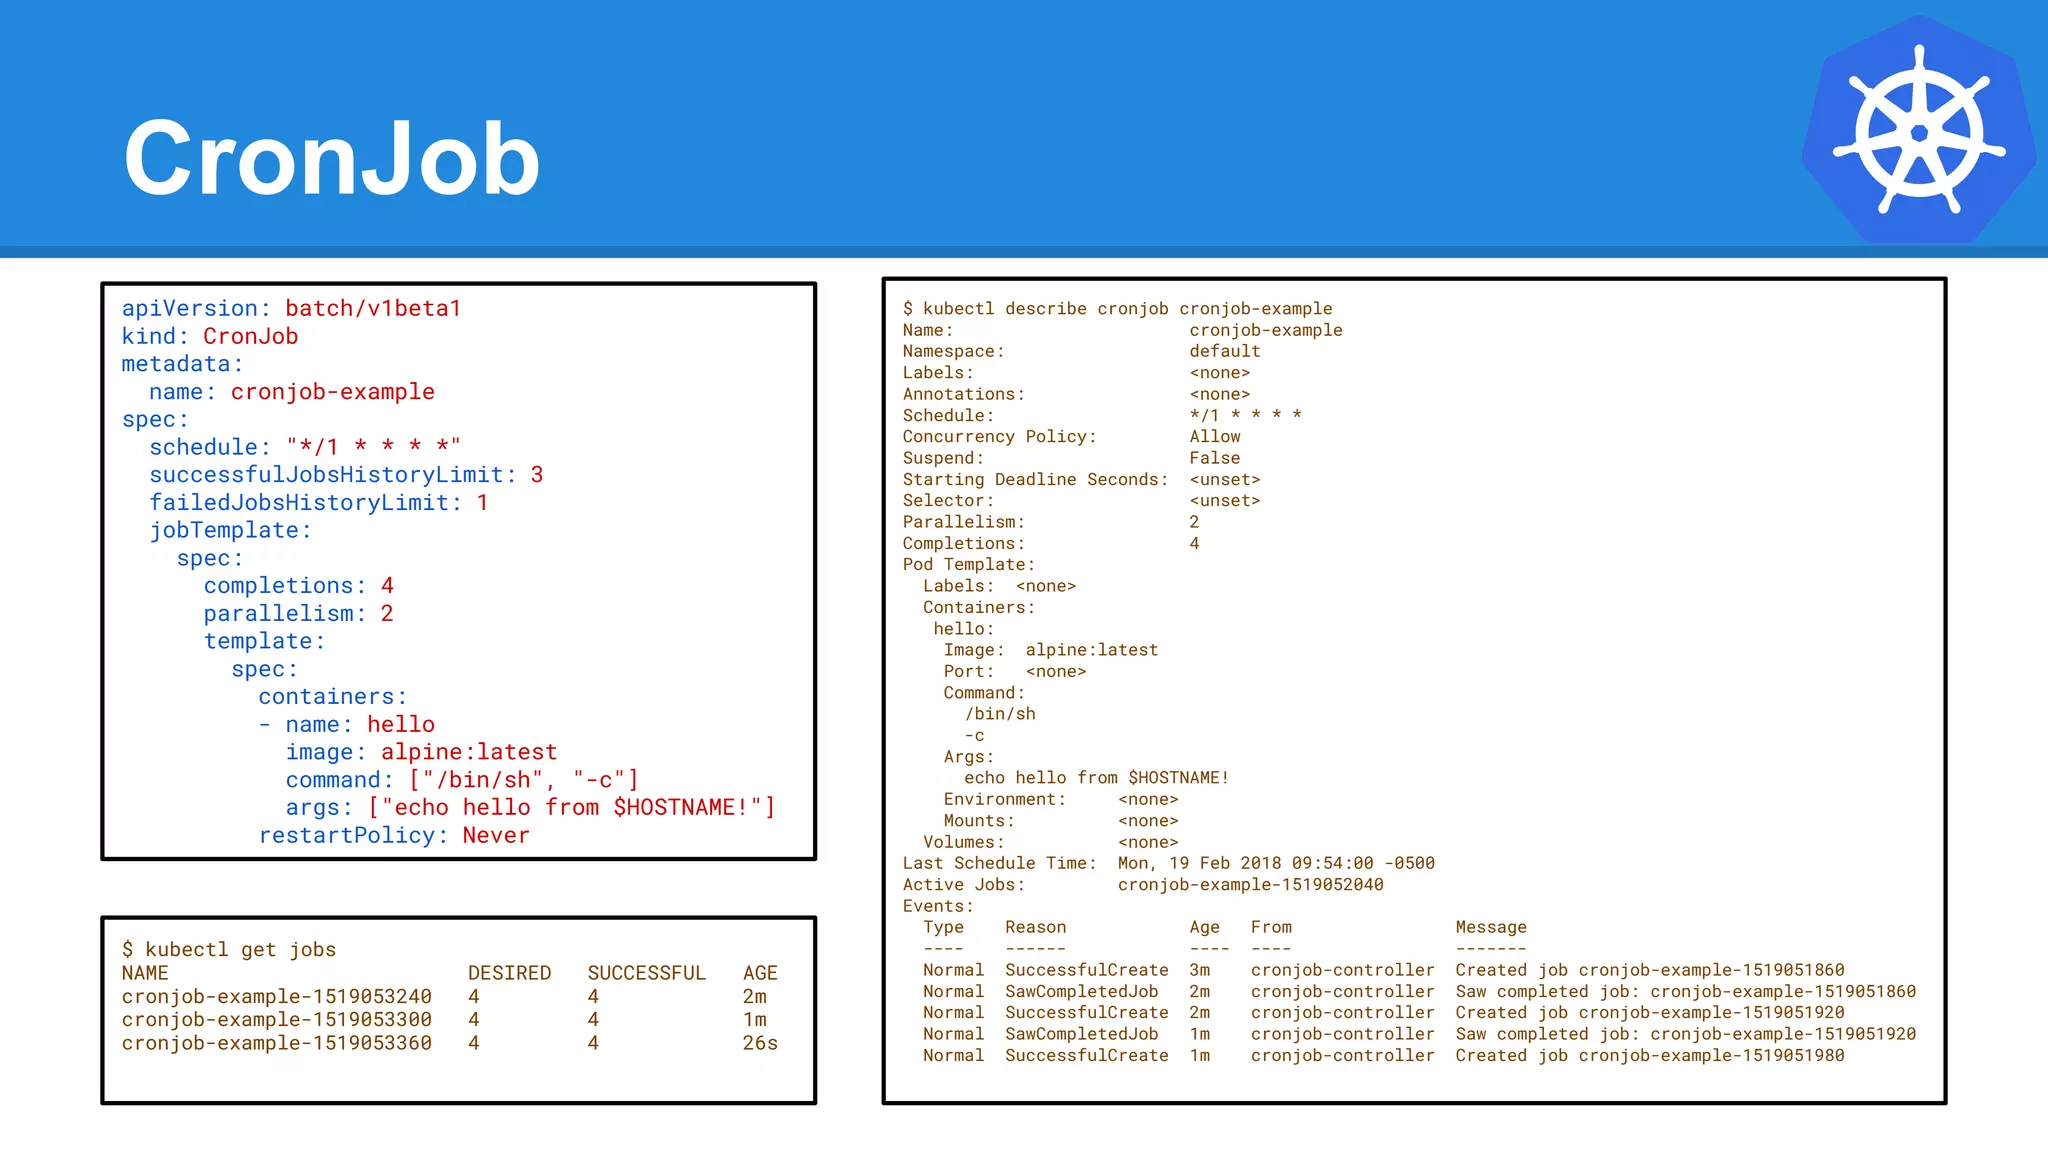The width and height of the screenshot is (2048, 1152).
Task: Click the Last Schedule Time value
Action: 1275,863
